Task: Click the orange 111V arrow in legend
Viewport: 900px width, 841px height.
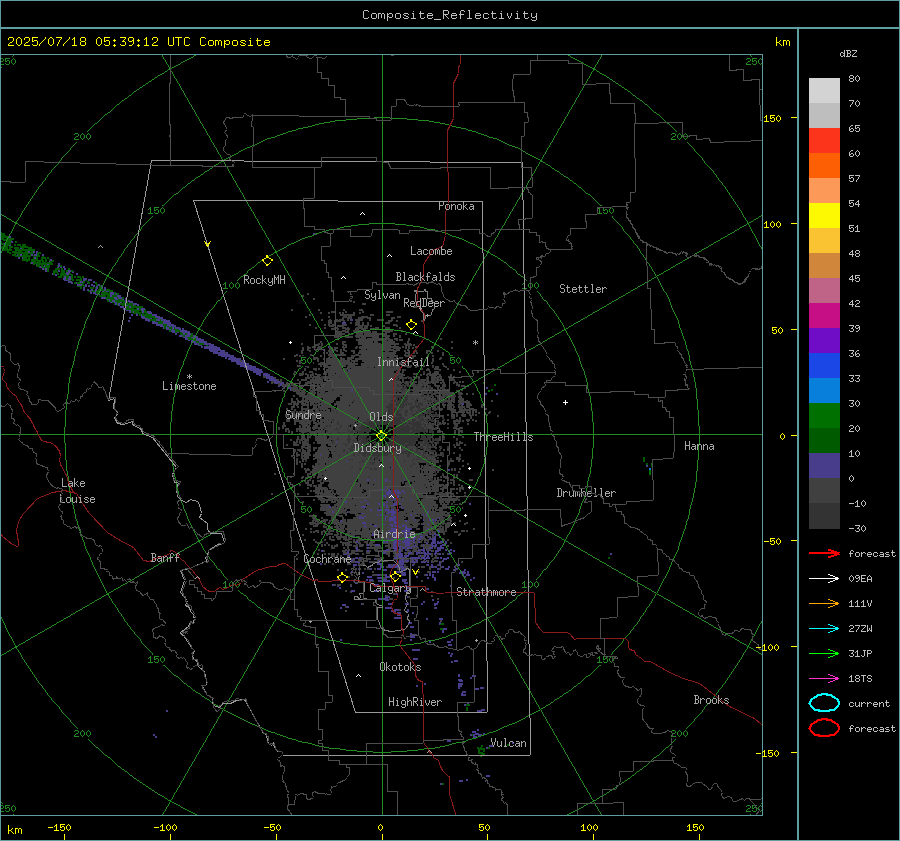Action: 824,603
